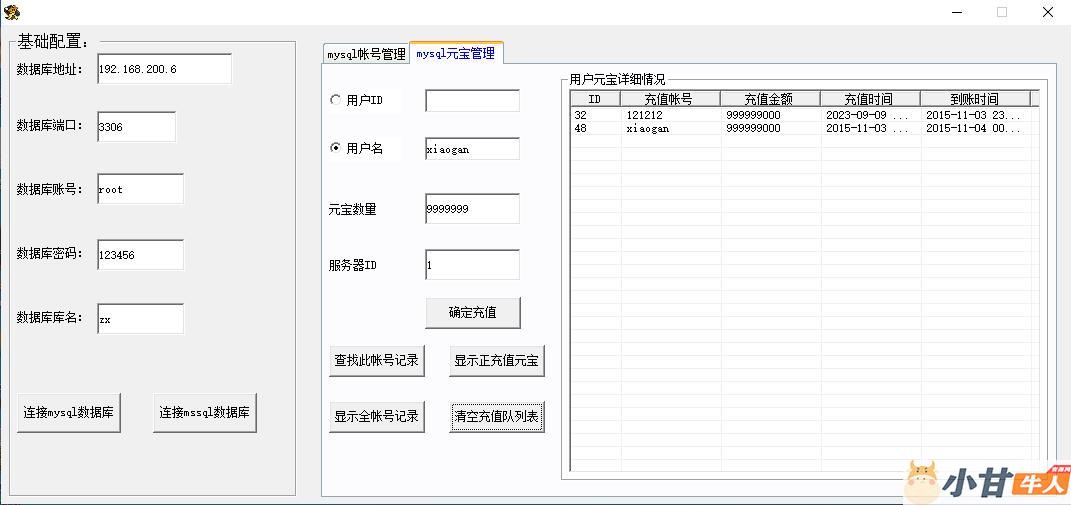This screenshot has height=505, width=1071.
Task: Focus the 元宝数量 input field
Action: [x=472, y=209]
